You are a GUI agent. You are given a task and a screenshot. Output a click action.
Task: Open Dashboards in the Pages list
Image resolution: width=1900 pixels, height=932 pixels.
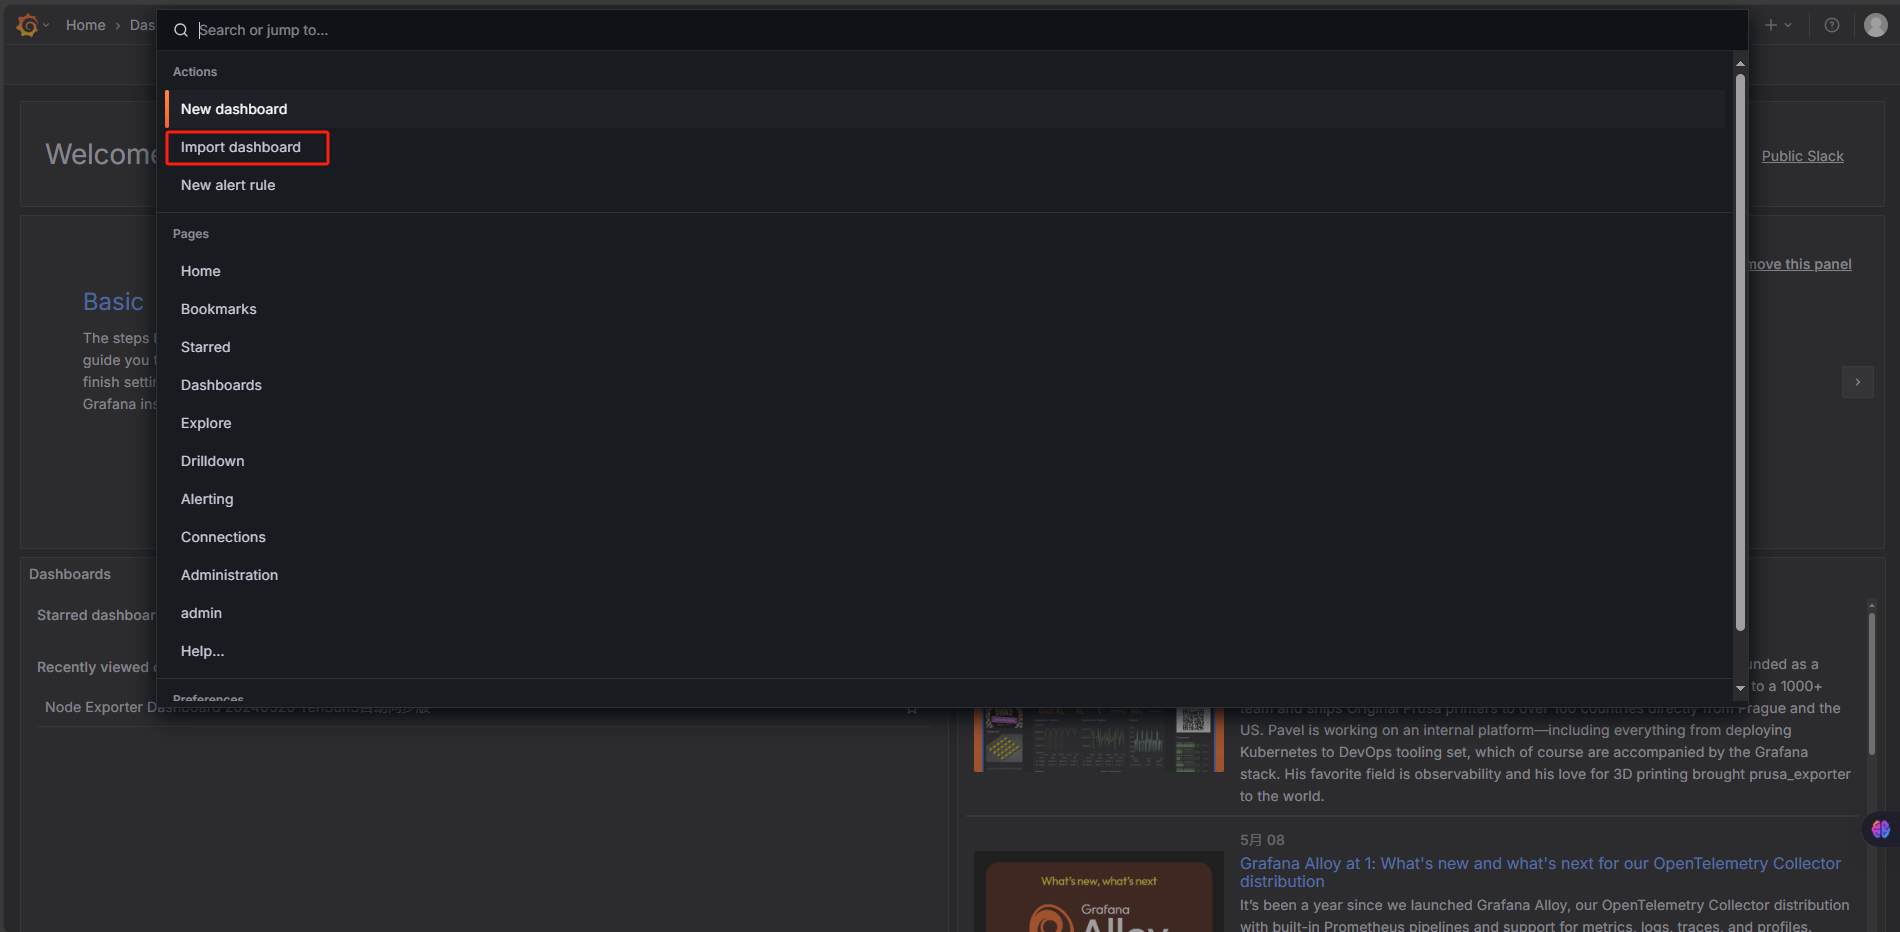(945, 385)
